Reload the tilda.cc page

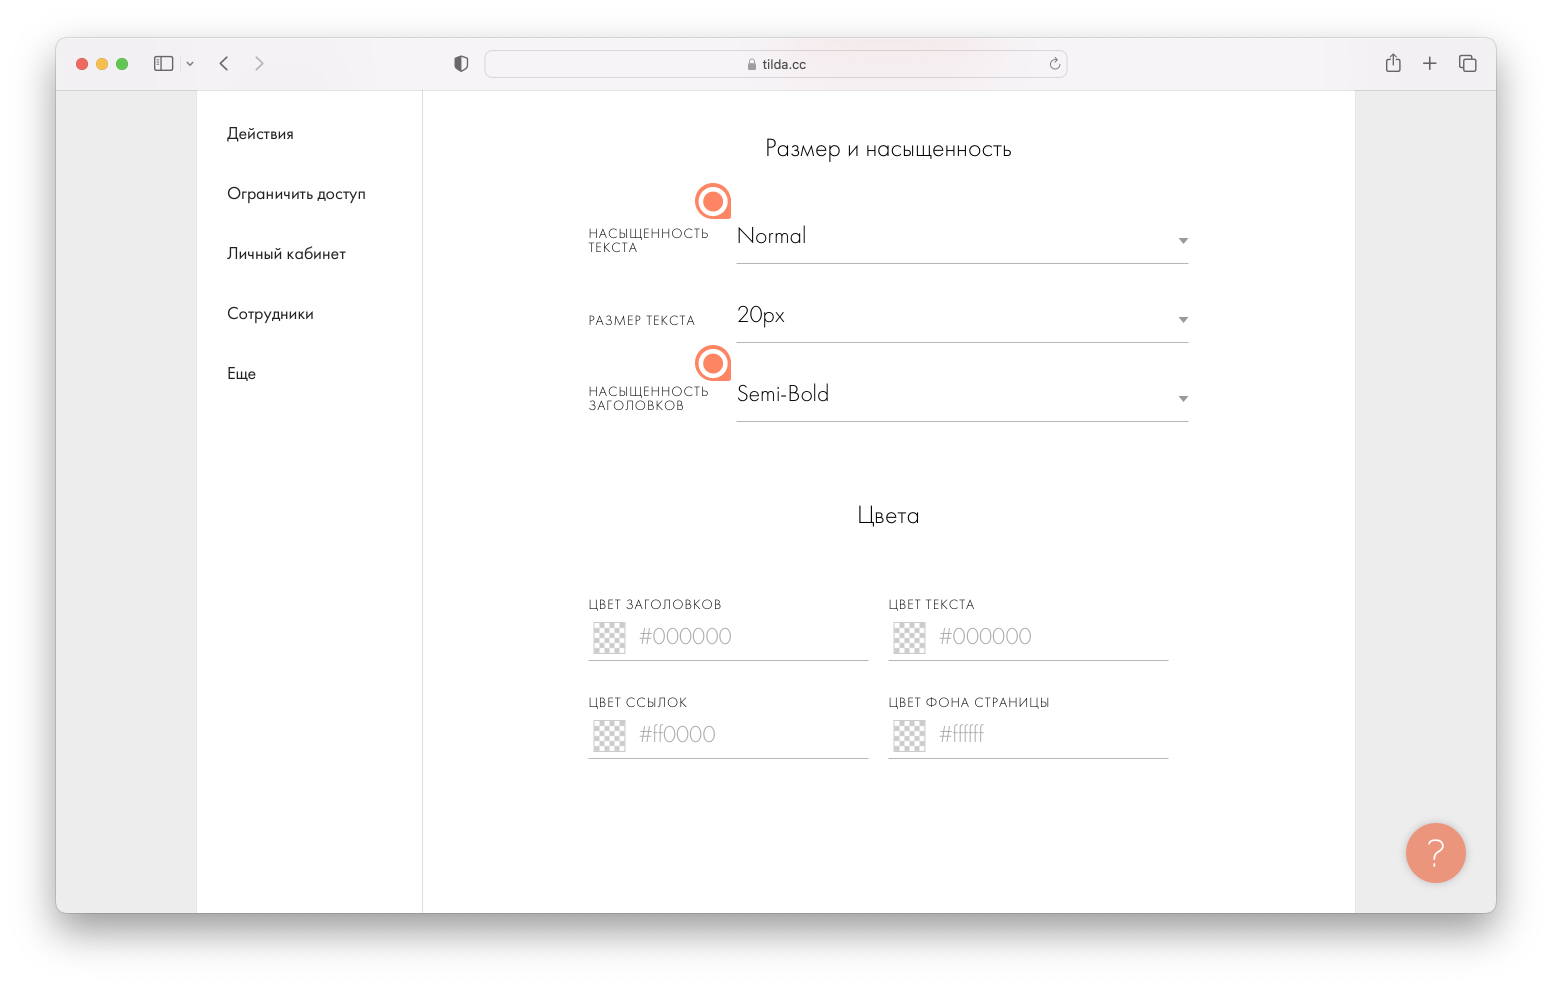(1054, 64)
